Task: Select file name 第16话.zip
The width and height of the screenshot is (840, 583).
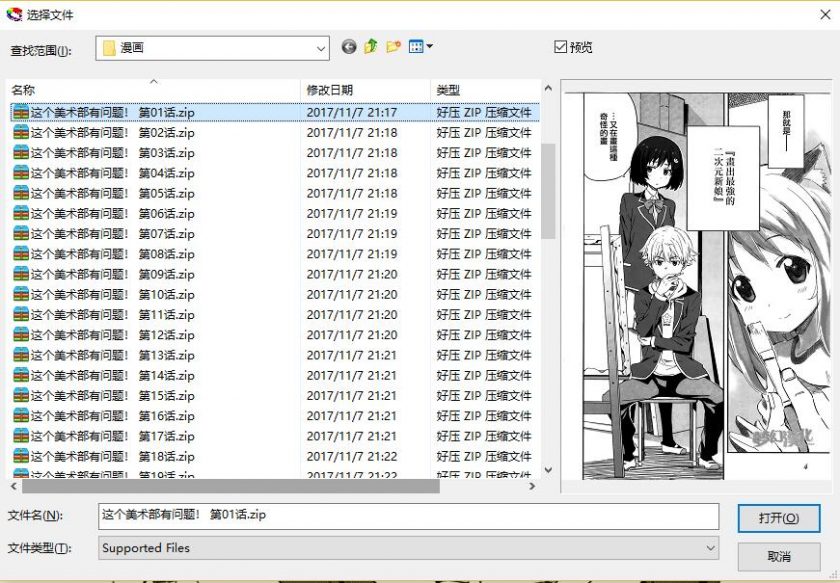Action: tap(112, 416)
